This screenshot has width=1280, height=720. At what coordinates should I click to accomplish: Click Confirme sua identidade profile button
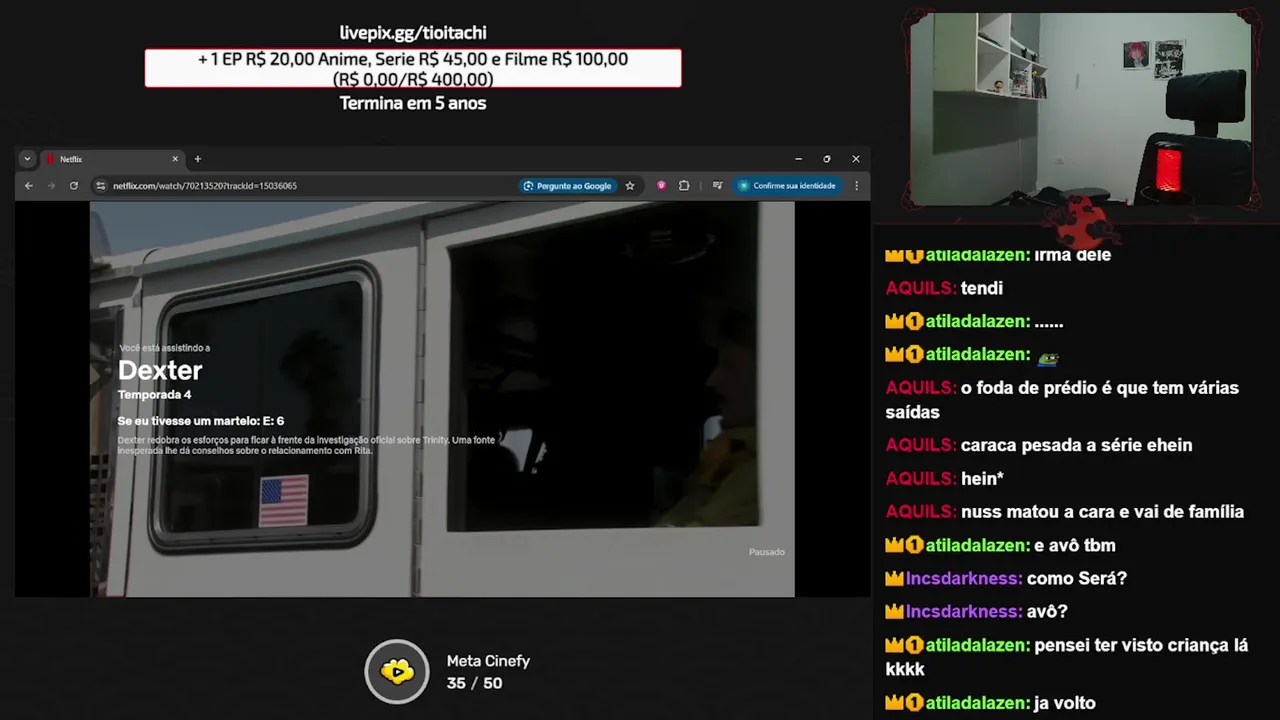[x=787, y=186]
